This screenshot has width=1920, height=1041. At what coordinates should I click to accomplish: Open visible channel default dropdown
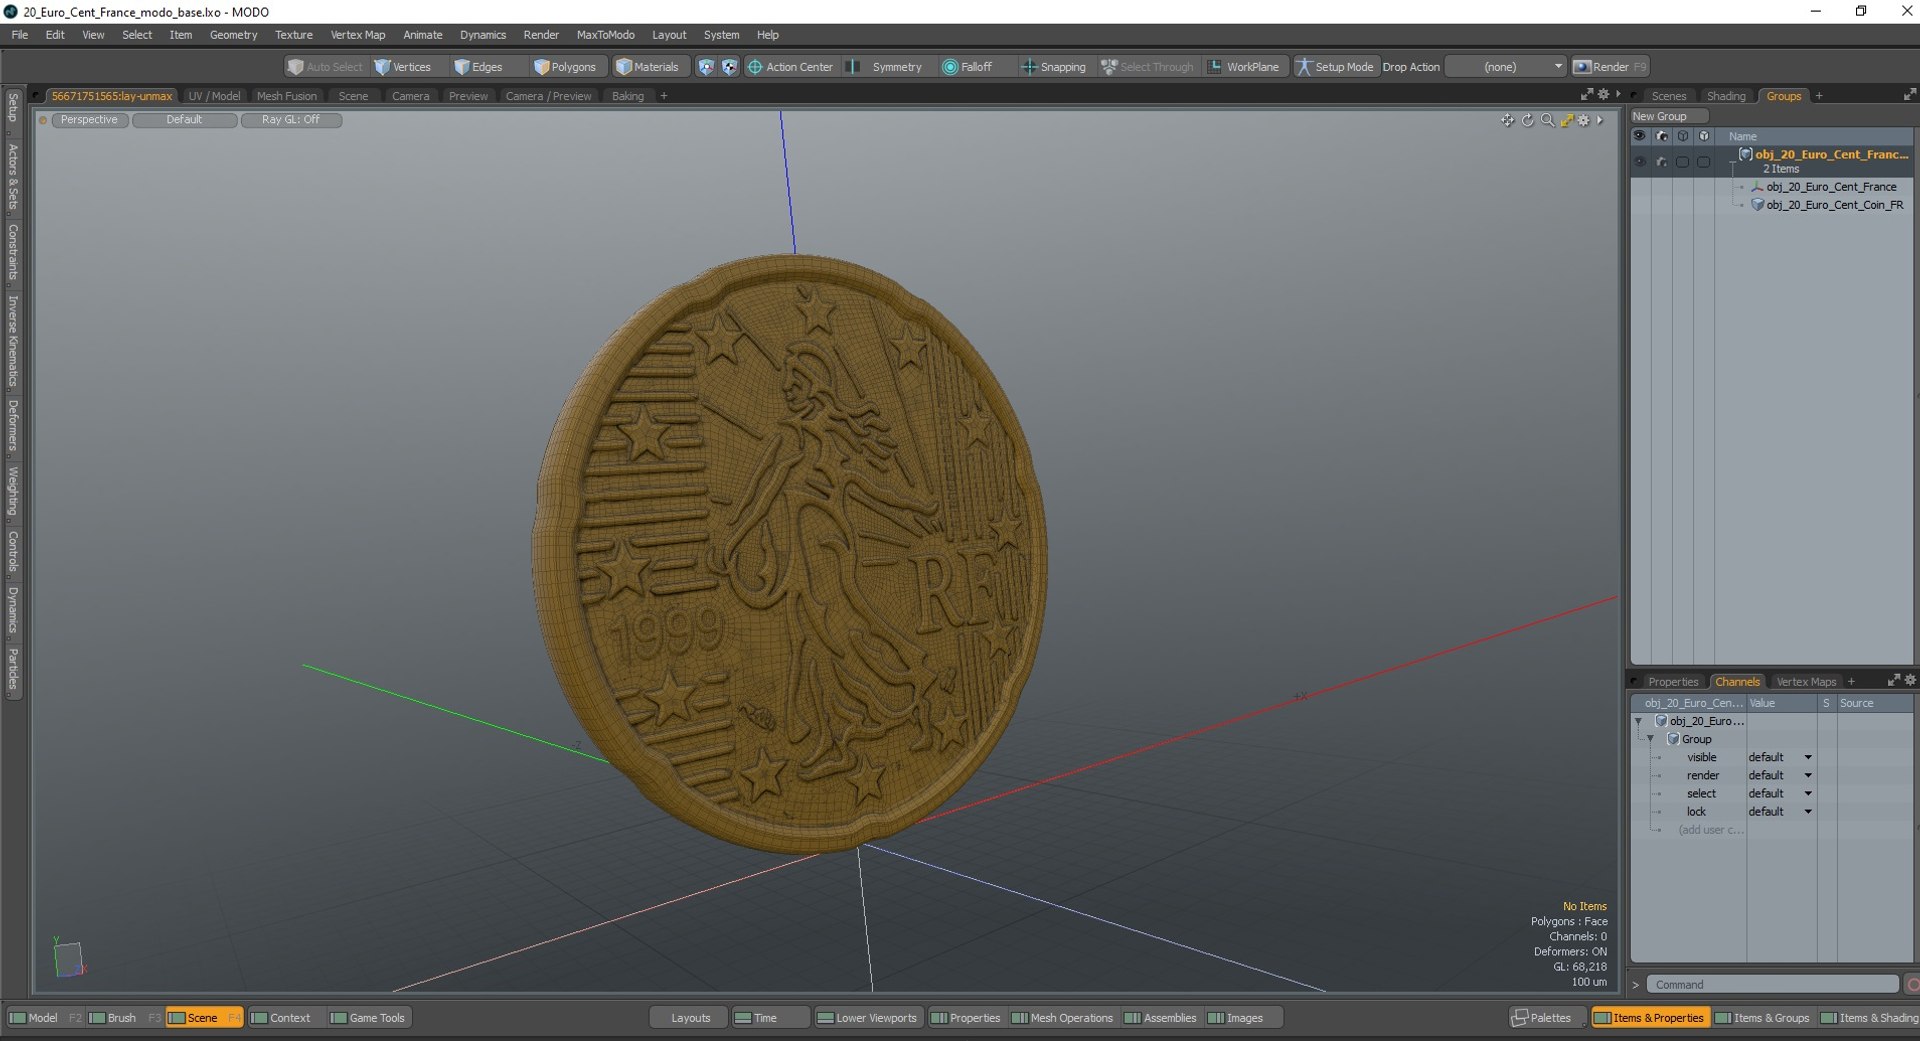click(x=1780, y=757)
